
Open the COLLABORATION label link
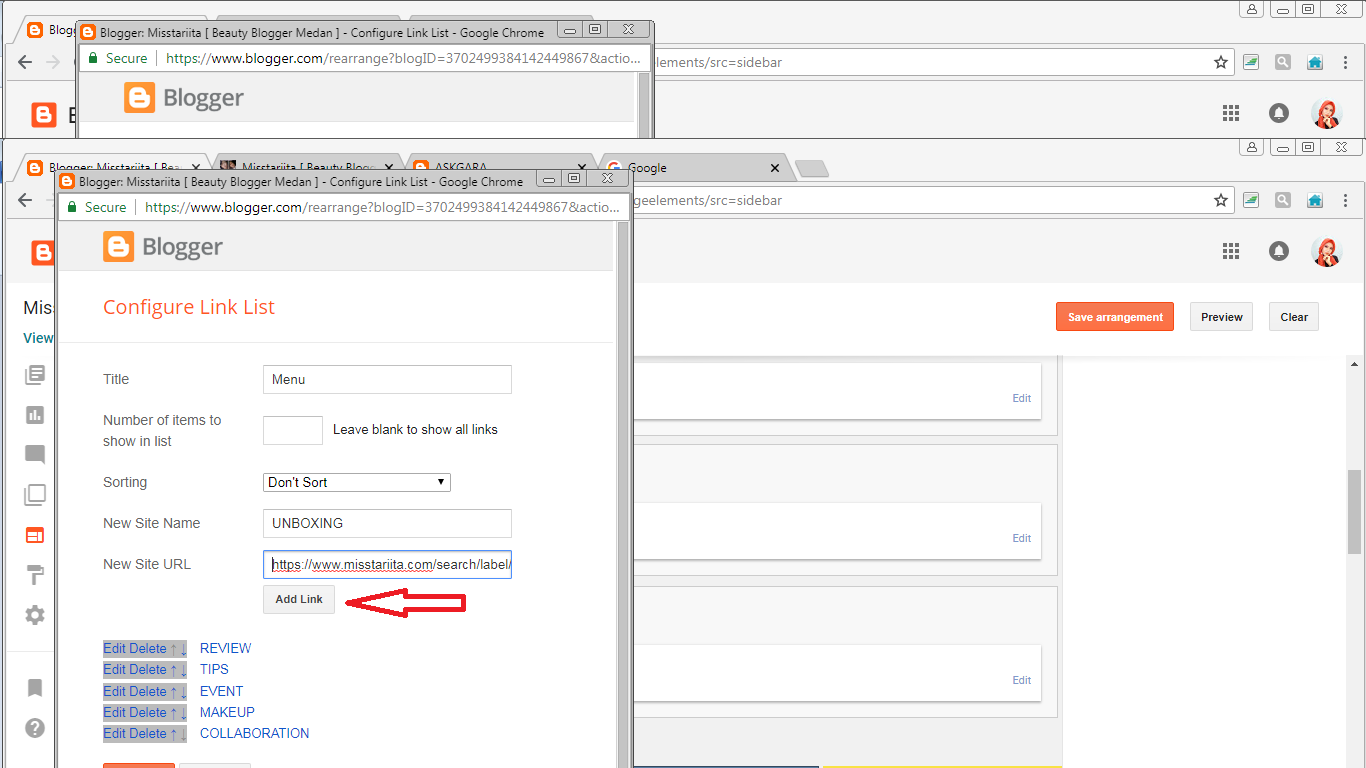coord(255,734)
